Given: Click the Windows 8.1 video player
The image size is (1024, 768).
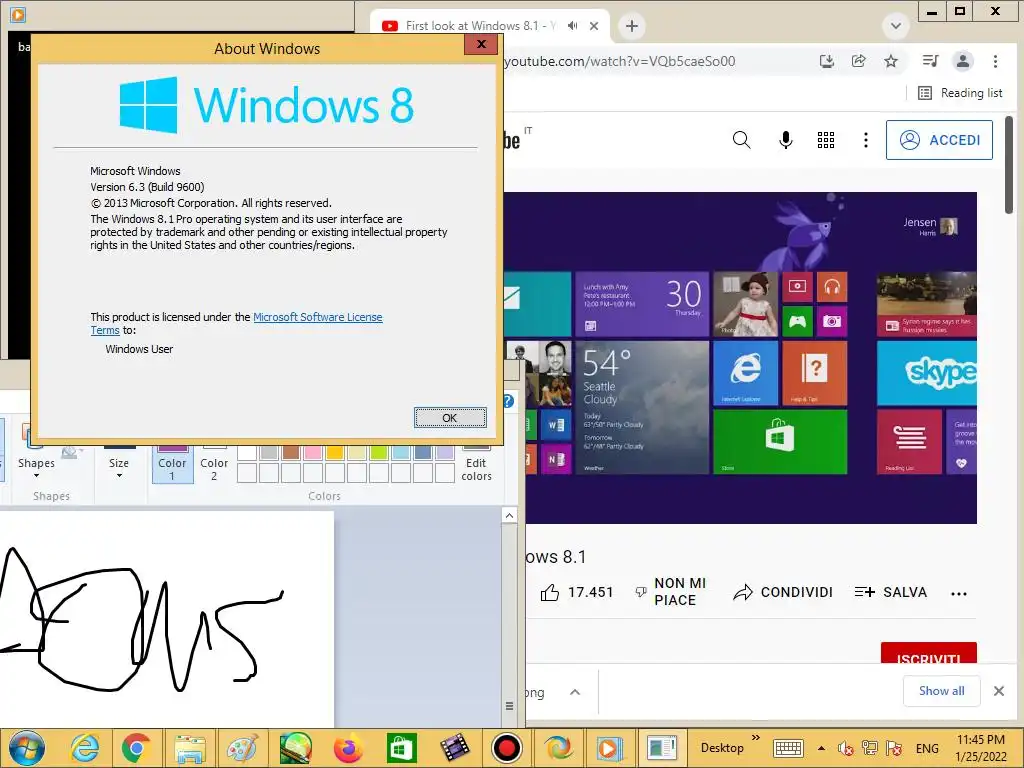Looking at the screenshot, I should click(741, 357).
